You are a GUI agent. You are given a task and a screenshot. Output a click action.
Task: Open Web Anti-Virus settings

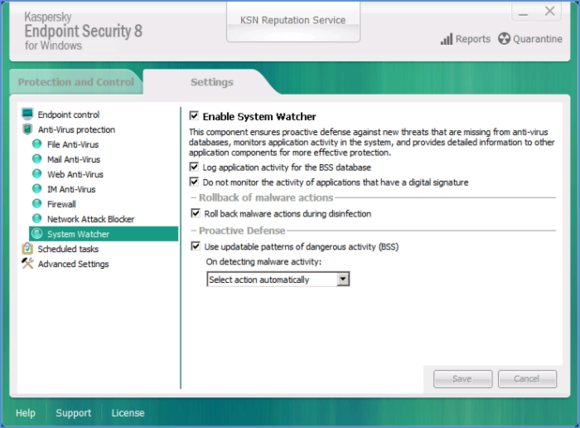75,174
